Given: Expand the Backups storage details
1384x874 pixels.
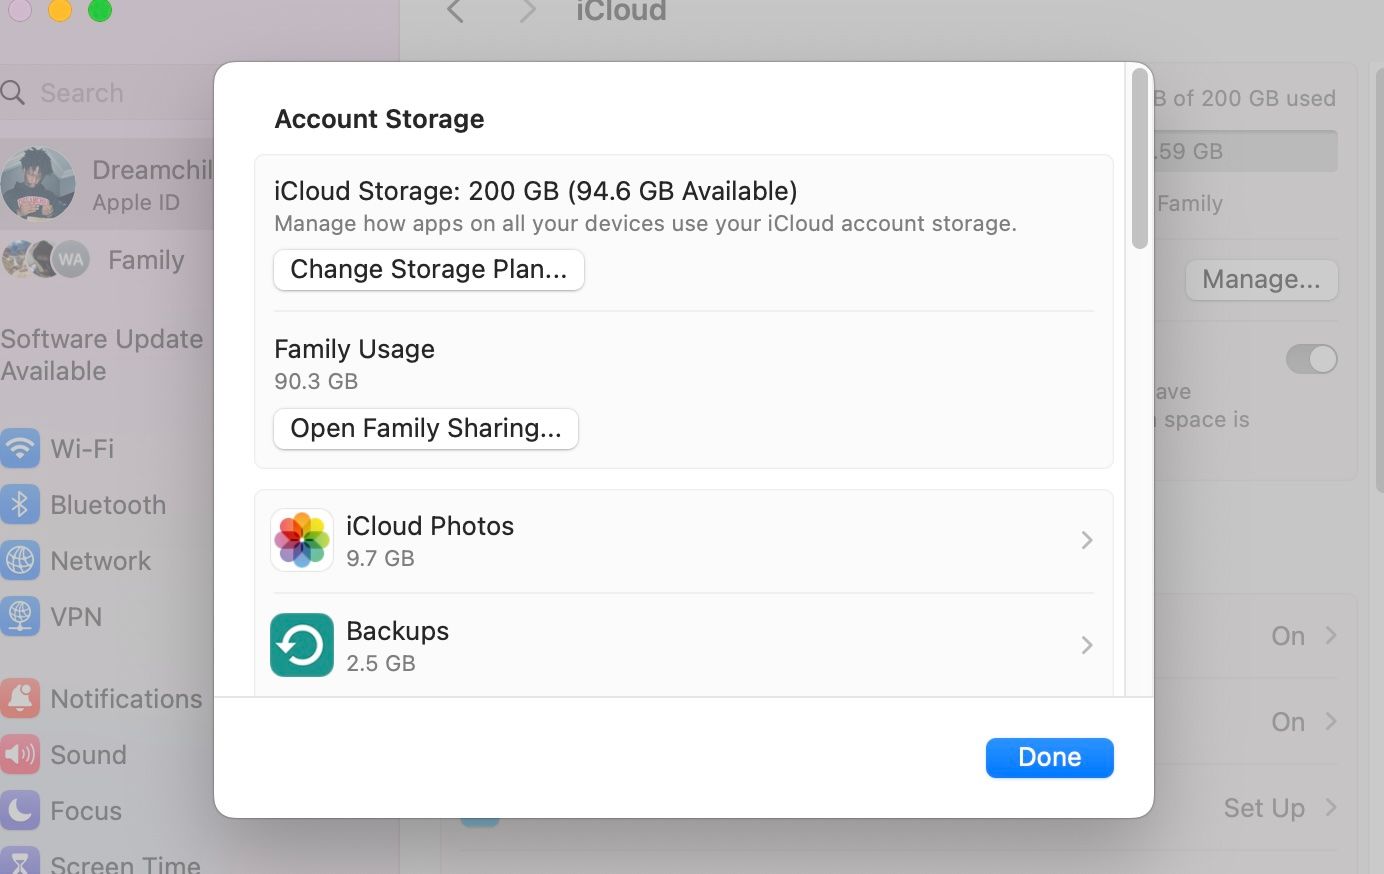Looking at the screenshot, I should pyautogui.click(x=1086, y=645).
